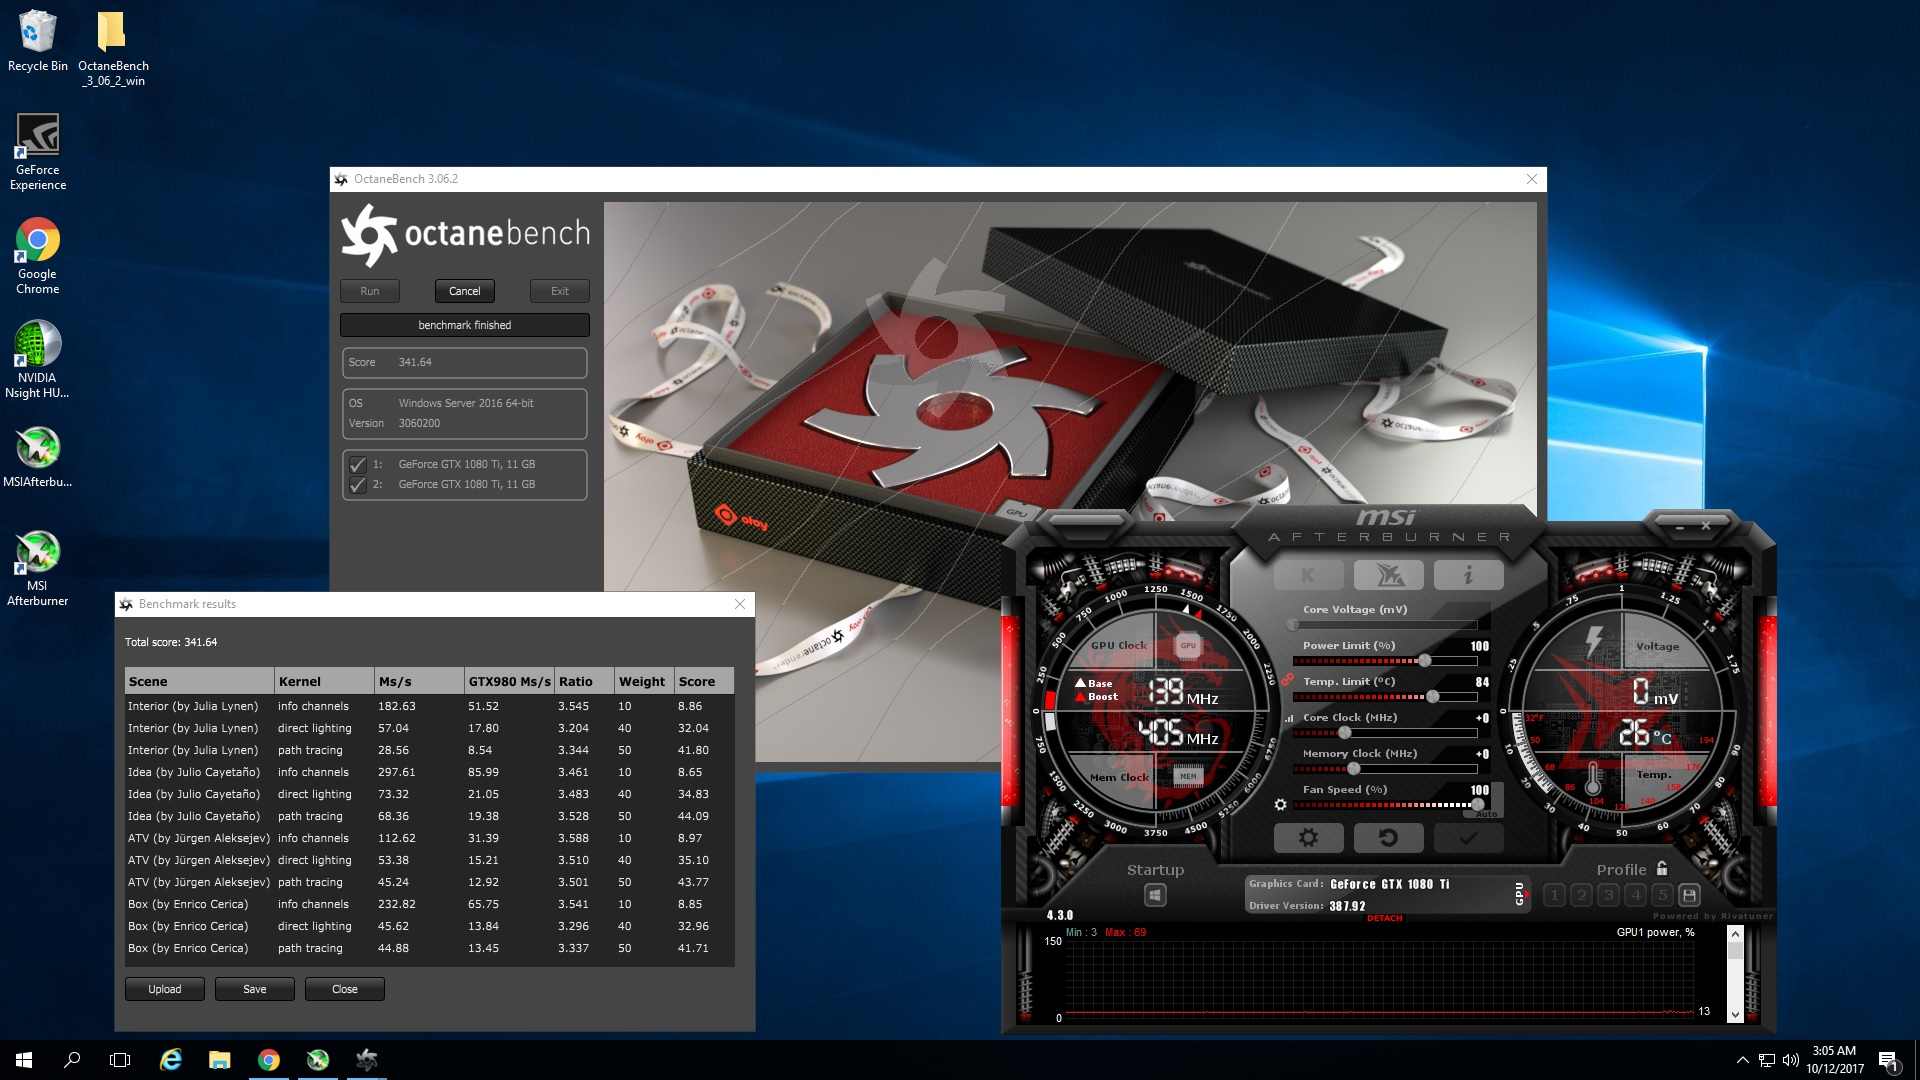Launch Kombustor with the K icon
This screenshot has width=1920, height=1080.
[1309, 574]
